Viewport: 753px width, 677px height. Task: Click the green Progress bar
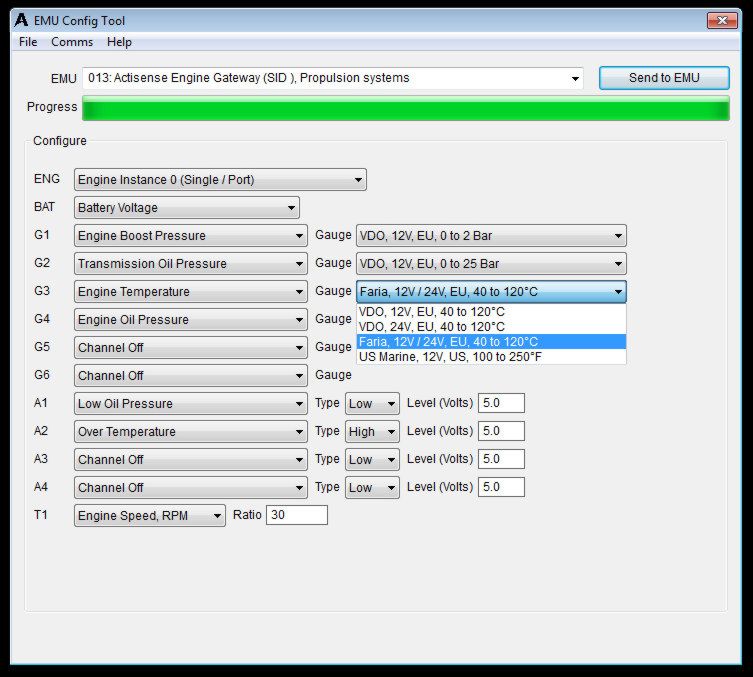tap(406, 108)
